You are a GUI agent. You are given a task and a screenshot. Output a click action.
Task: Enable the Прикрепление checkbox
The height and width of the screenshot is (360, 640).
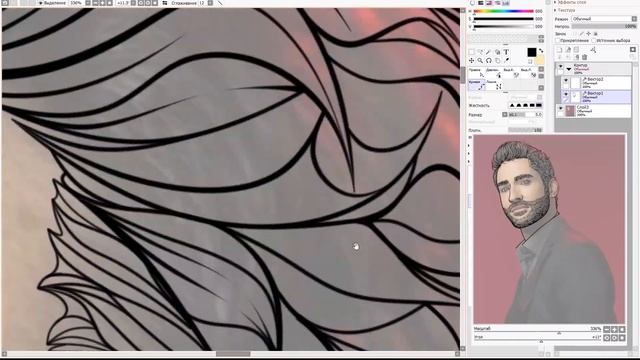558,40
